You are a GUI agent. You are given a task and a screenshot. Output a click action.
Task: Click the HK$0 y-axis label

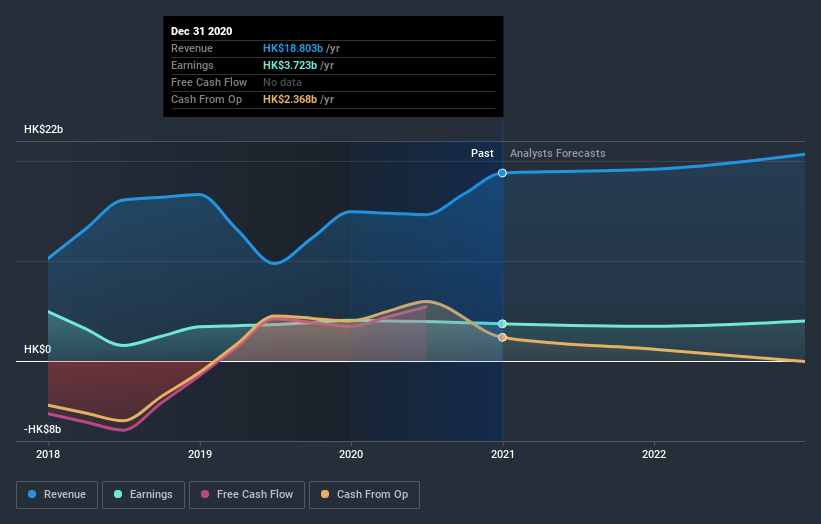[x=37, y=349]
